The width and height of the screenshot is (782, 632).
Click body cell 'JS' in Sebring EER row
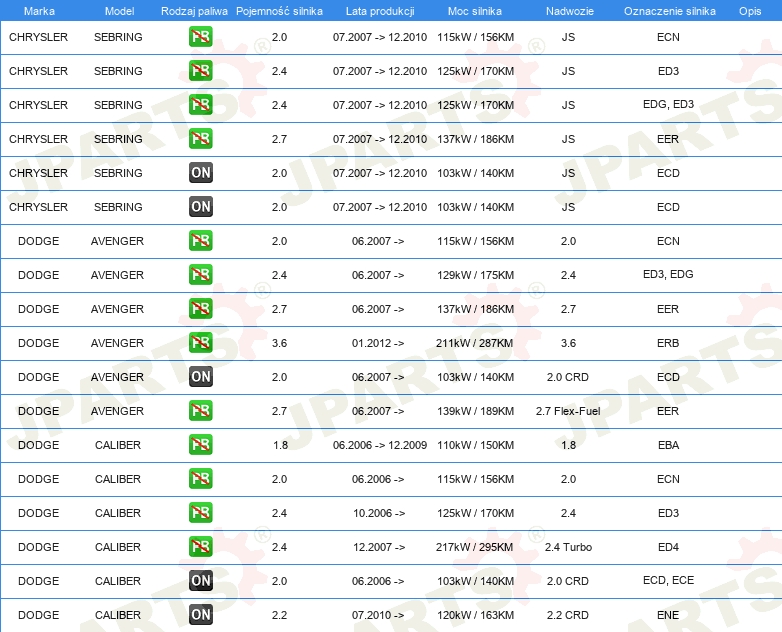[x=568, y=139]
